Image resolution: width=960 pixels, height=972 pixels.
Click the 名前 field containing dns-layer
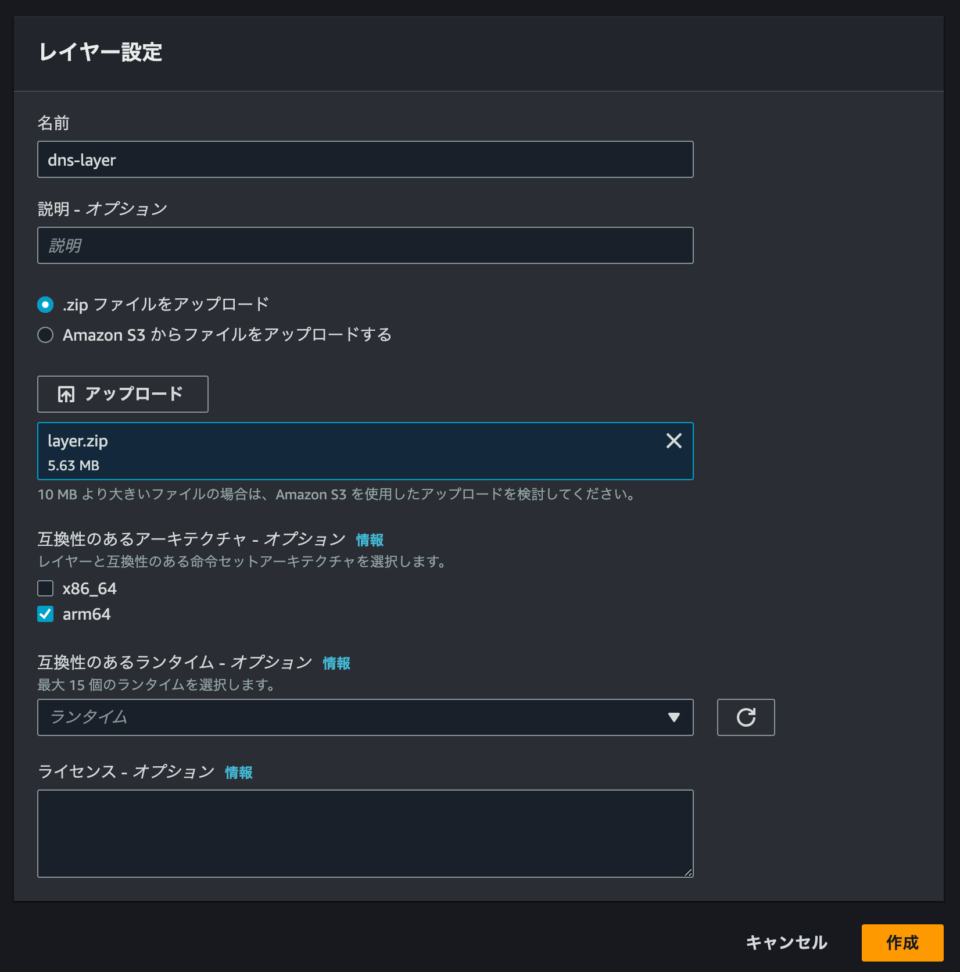(365, 159)
